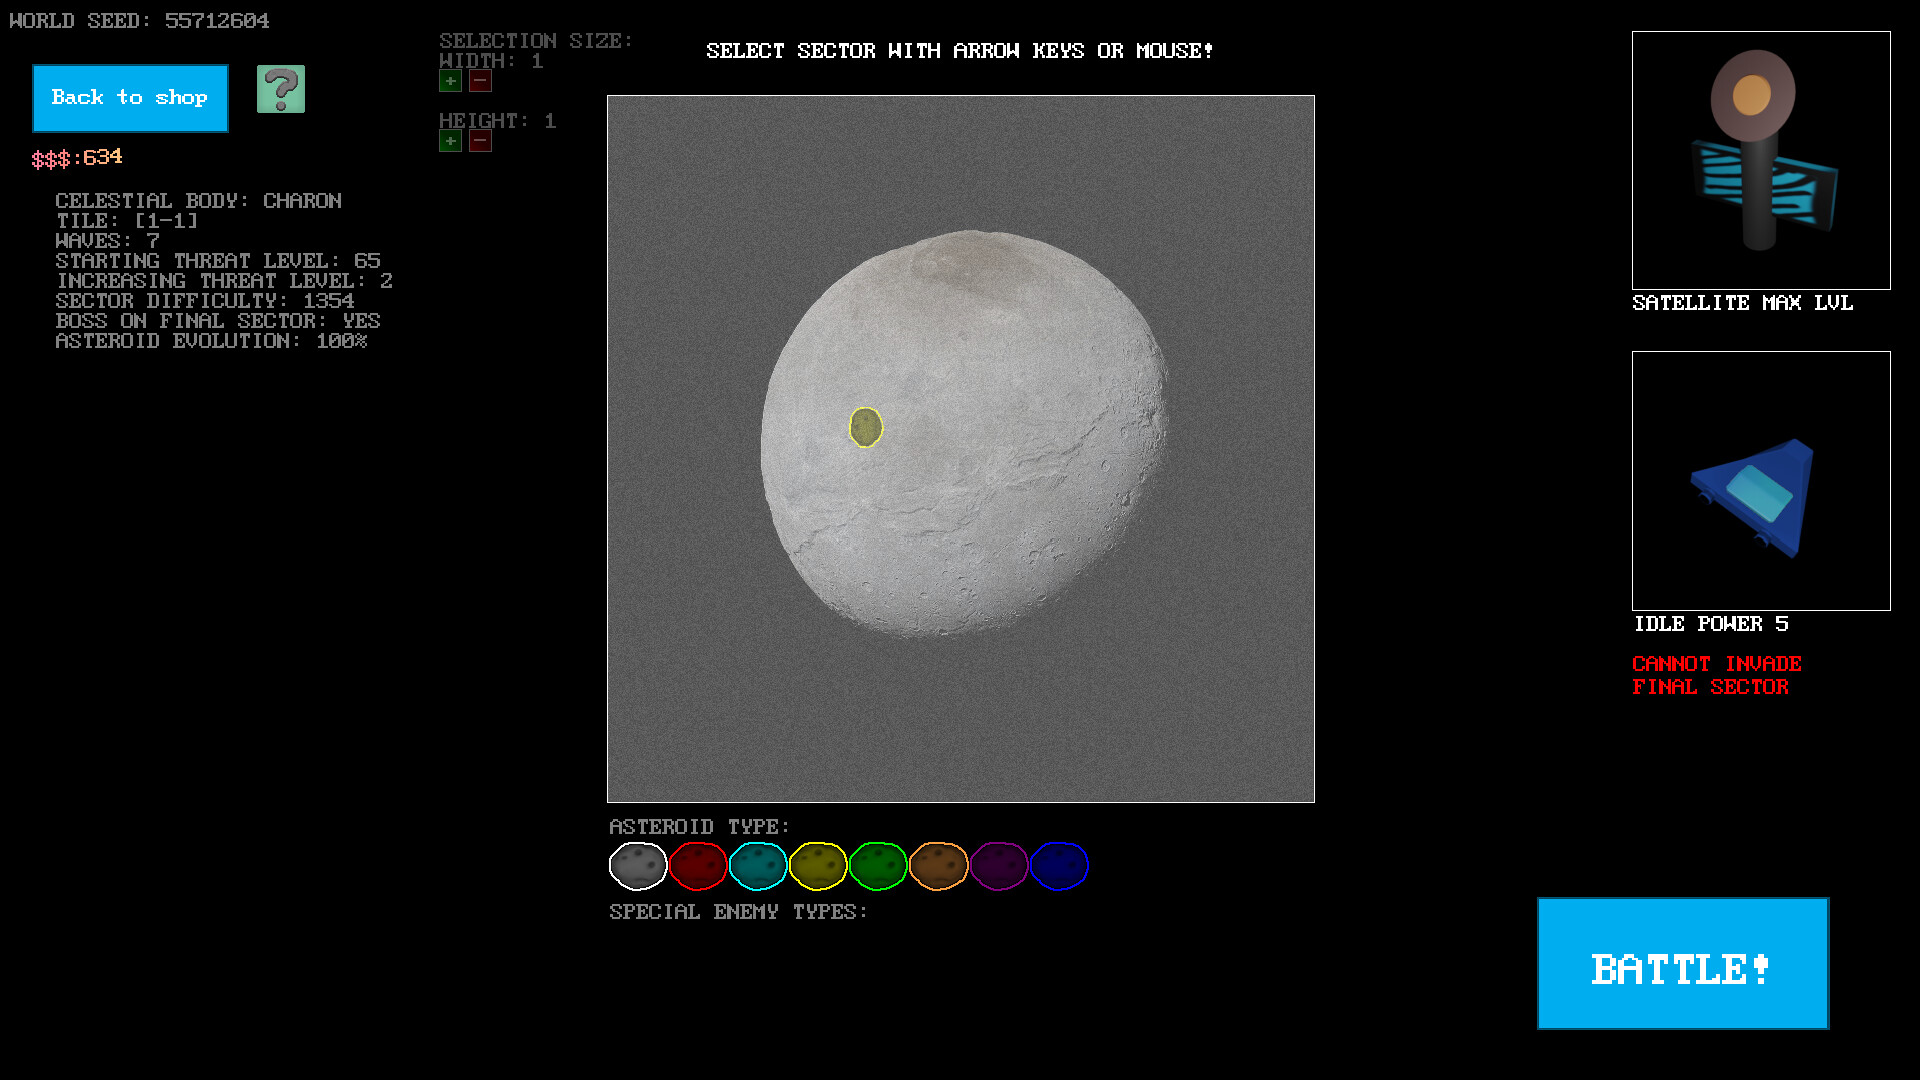Open the green question mark help icon
The height and width of the screenshot is (1080, 1920).
281,90
